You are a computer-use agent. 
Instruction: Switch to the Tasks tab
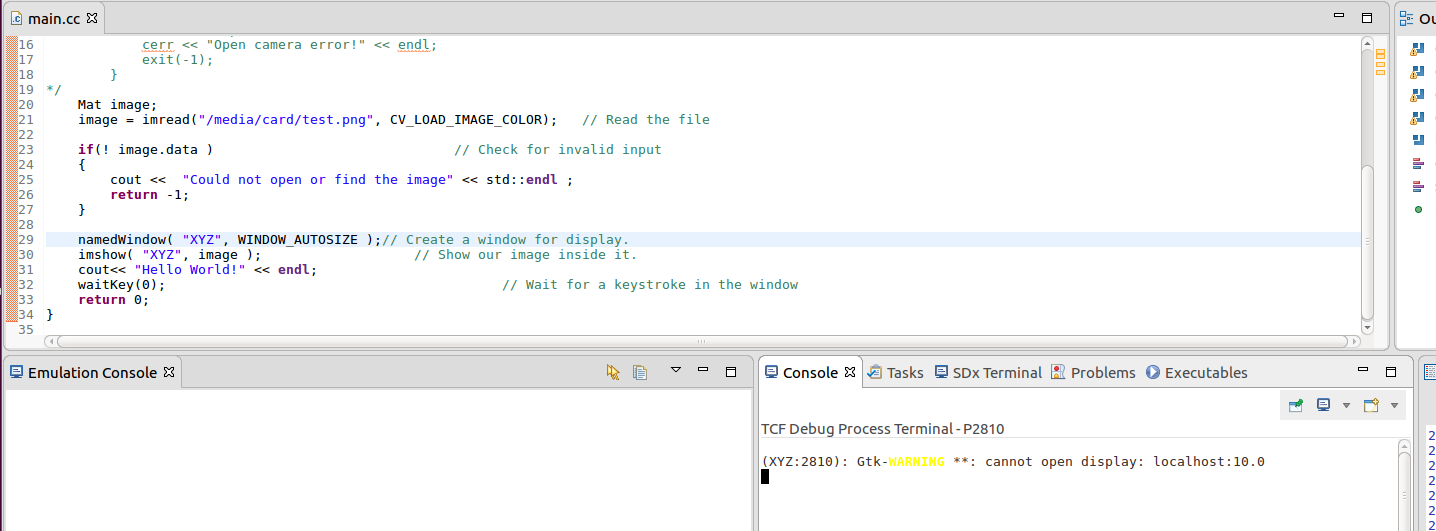[895, 372]
